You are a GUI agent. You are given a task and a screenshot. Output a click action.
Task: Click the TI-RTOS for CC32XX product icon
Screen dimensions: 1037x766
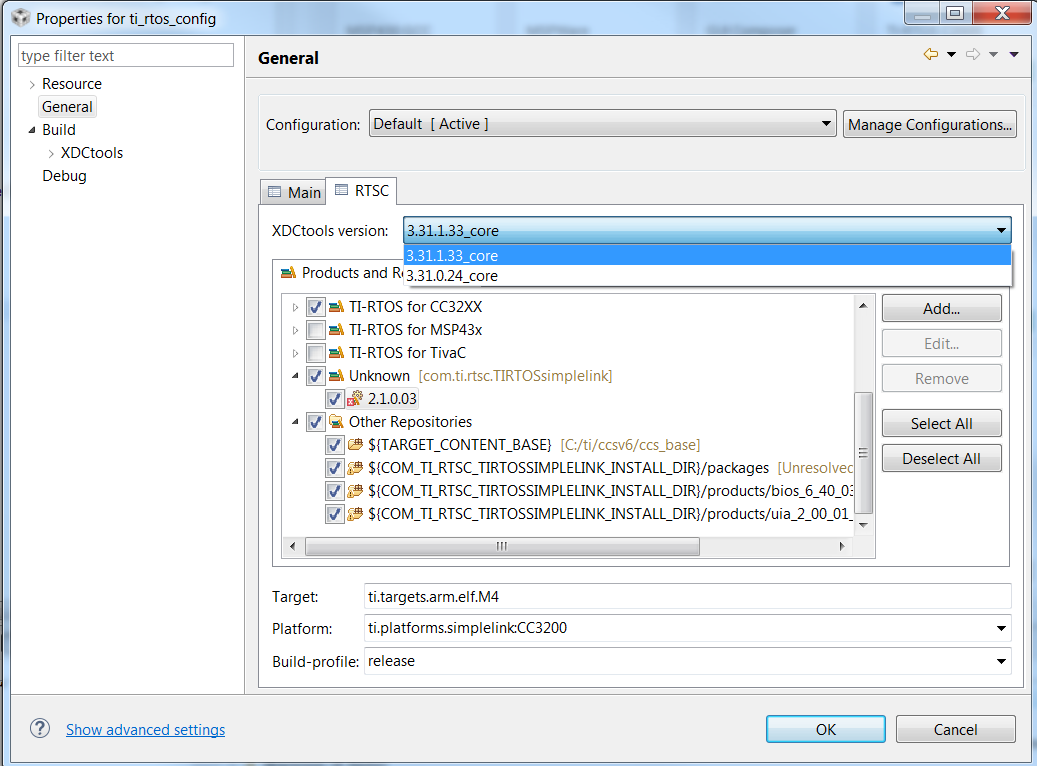coord(337,307)
